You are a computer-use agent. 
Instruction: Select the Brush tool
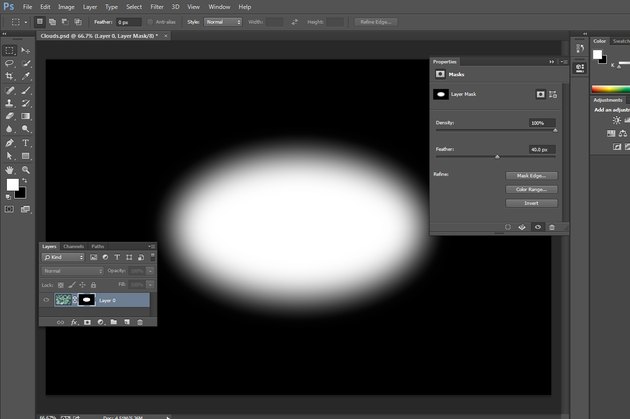(26, 90)
